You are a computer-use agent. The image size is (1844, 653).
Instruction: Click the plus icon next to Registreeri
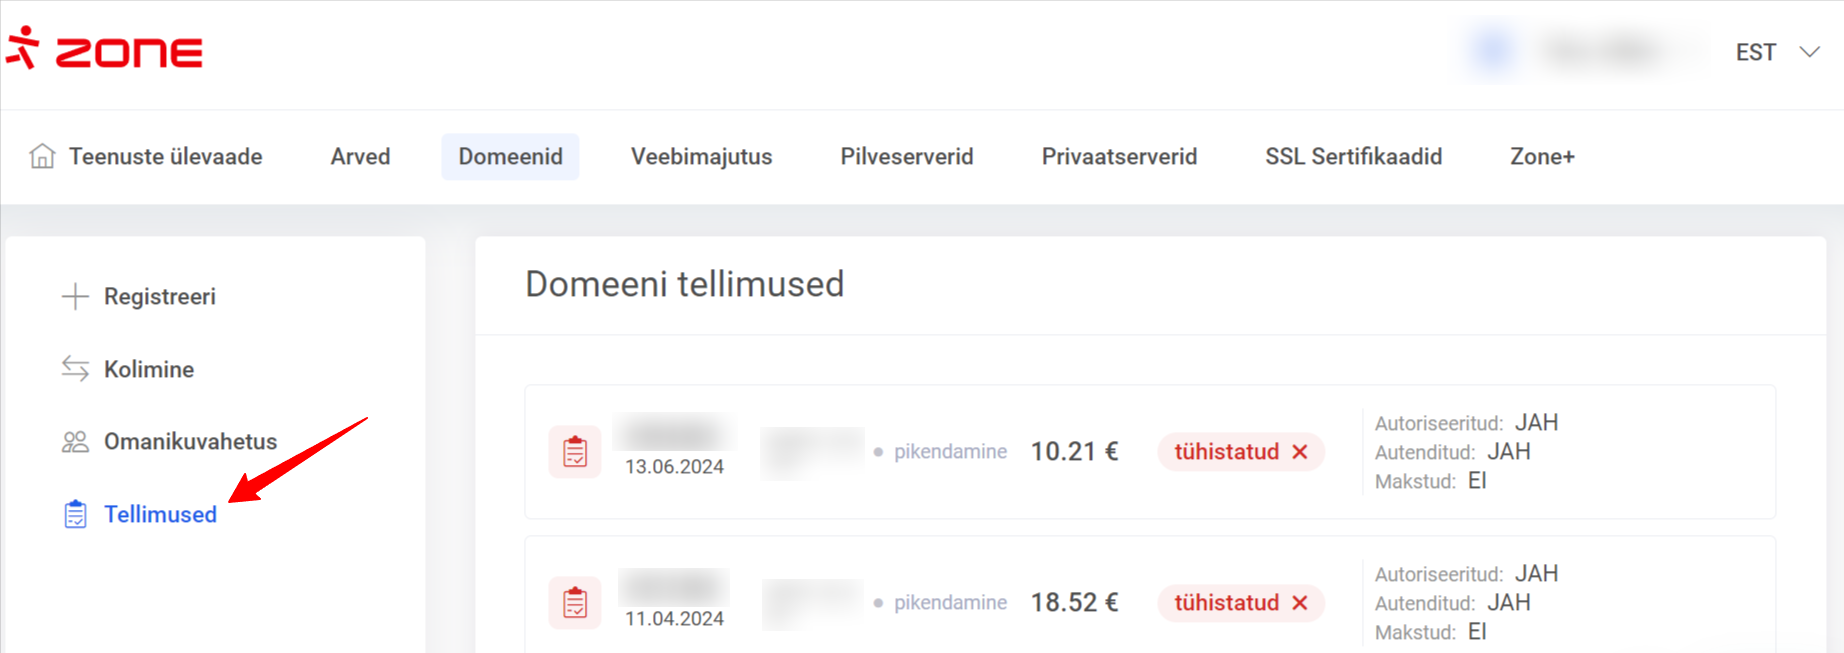[x=75, y=296]
